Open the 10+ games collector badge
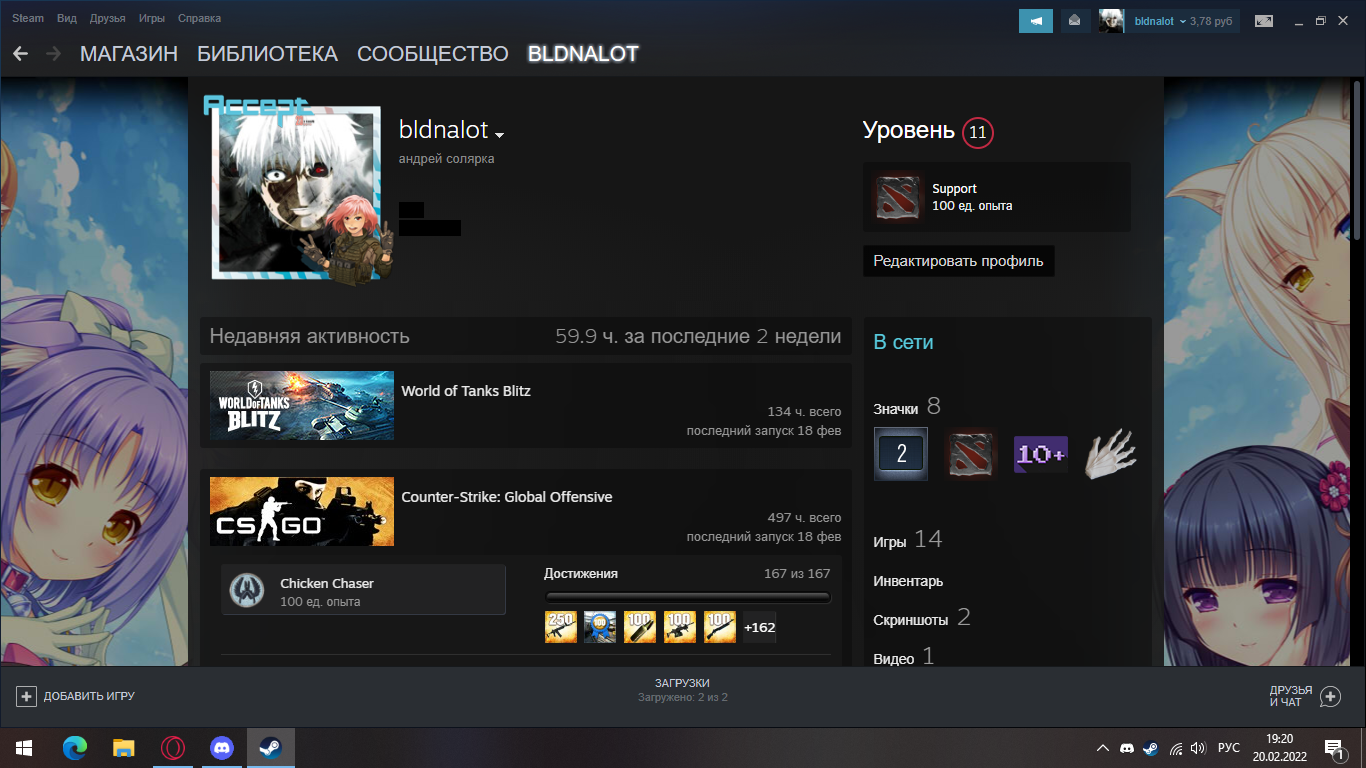 1041,454
